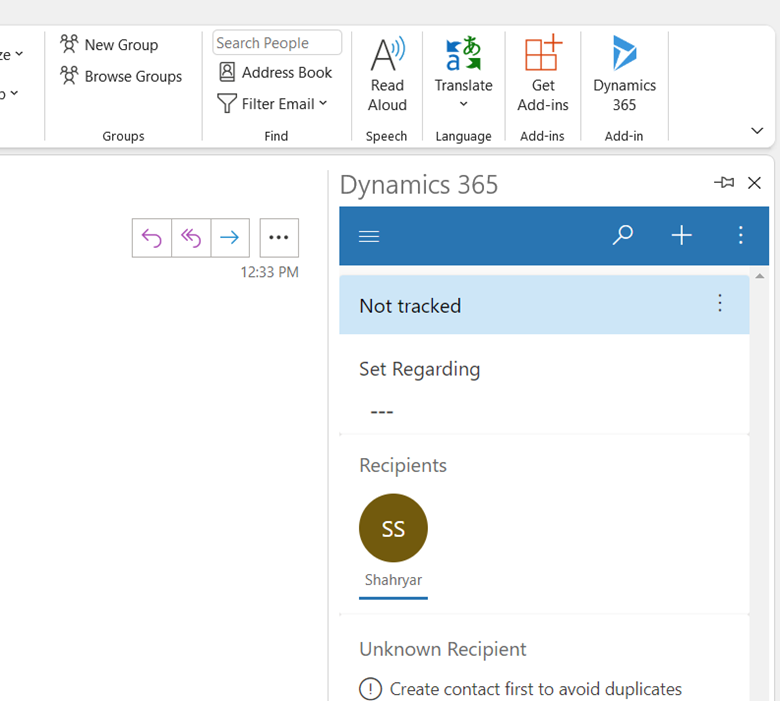Click the scrollbar up arrow in pane

point(760,276)
